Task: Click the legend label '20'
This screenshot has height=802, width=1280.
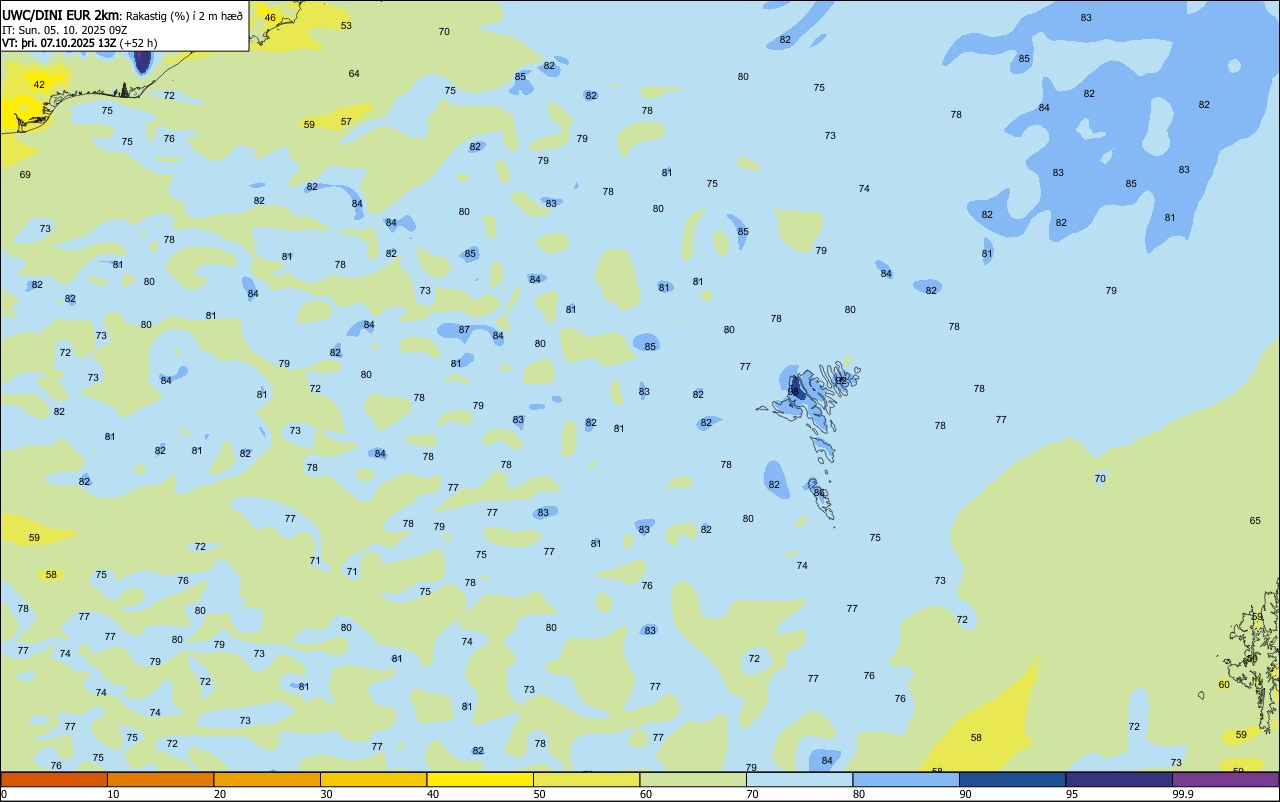Action: pyautogui.click(x=220, y=794)
